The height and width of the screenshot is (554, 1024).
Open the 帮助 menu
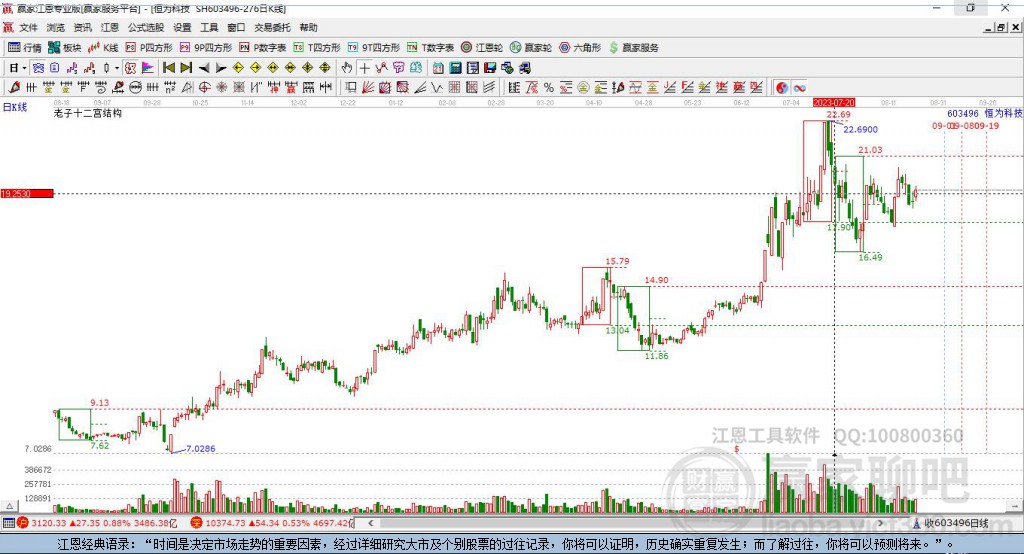(308, 27)
